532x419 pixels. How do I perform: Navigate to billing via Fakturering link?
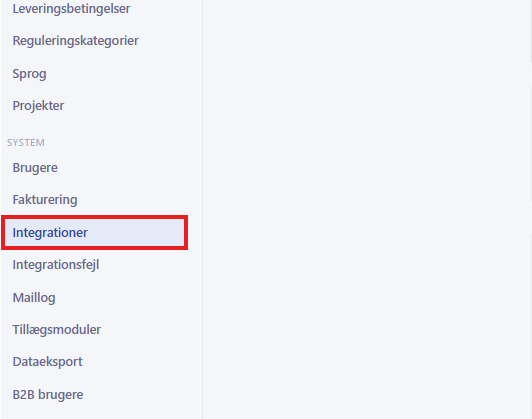click(45, 199)
